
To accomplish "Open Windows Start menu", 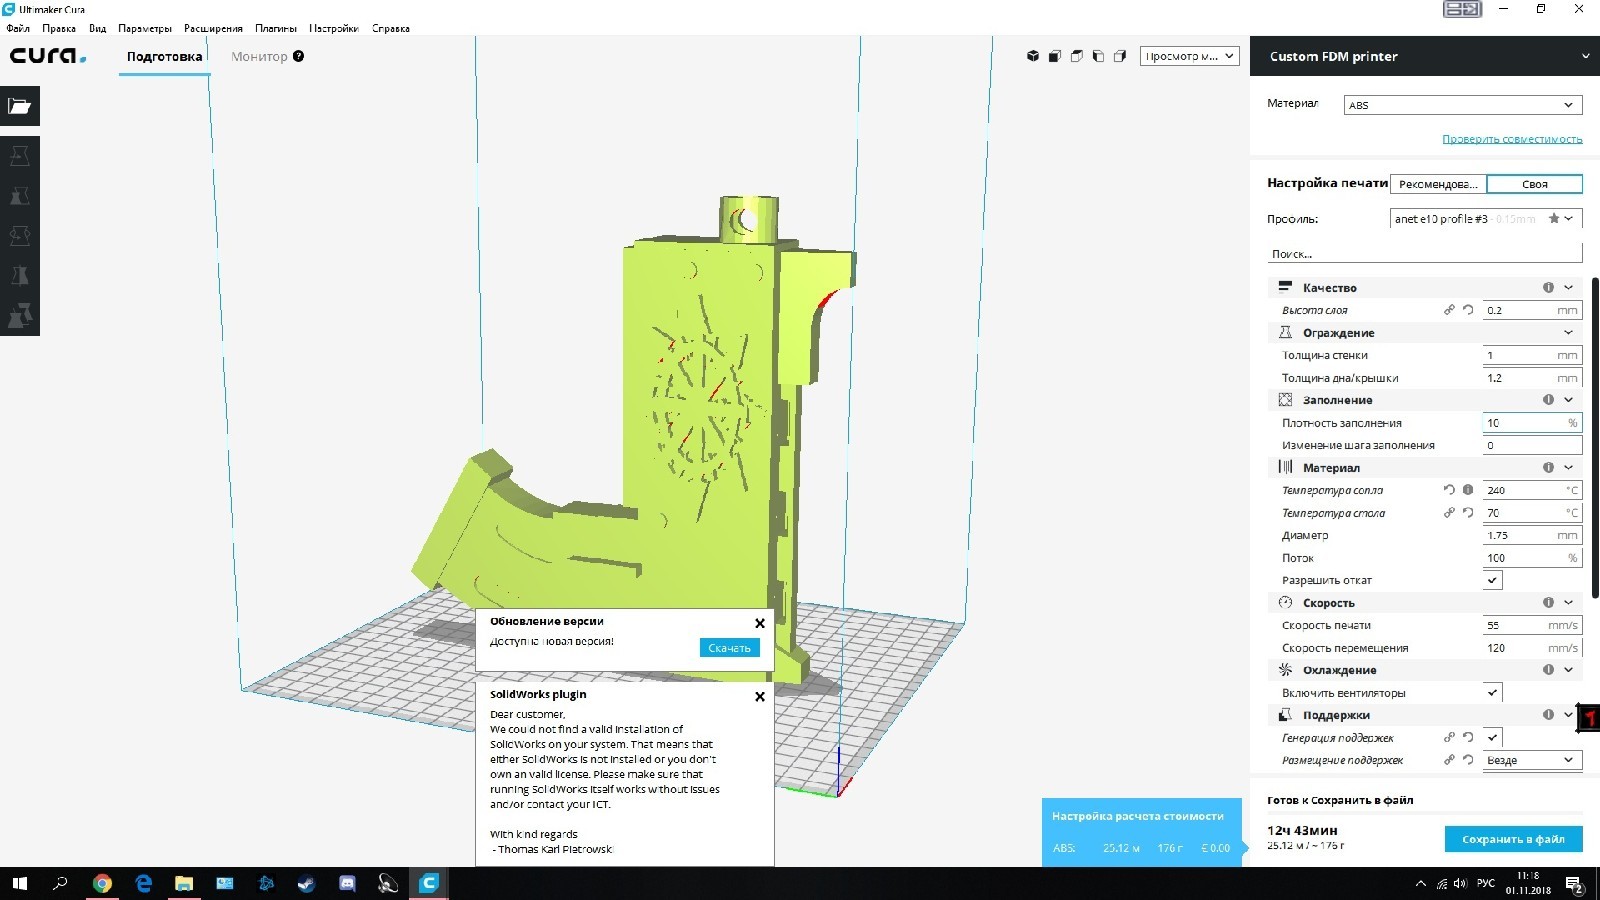I will coord(19,883).
